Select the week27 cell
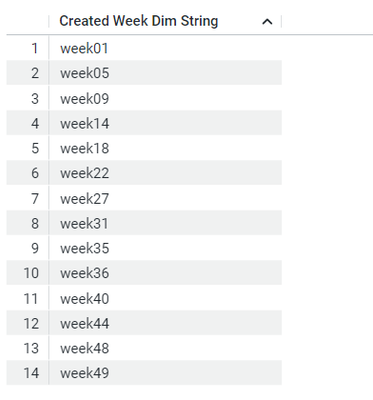Screen dimensions: 373x400 pyautogui.click(x=165, y=198)
